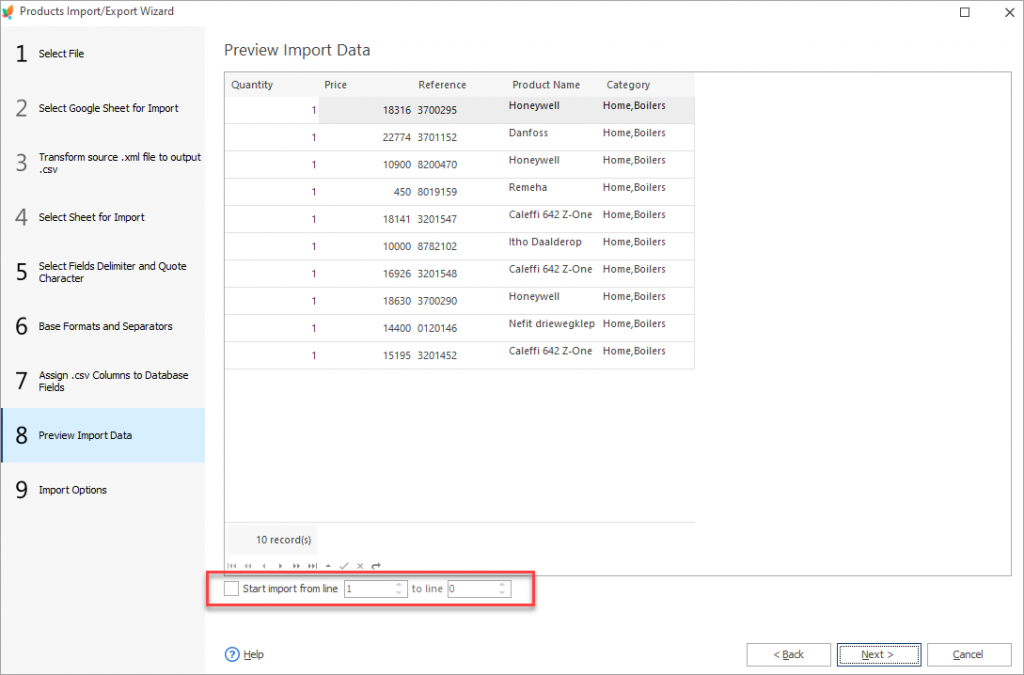Increment the start line spinner value
Screen dimensions: 1024x675
tap(398, 584)
